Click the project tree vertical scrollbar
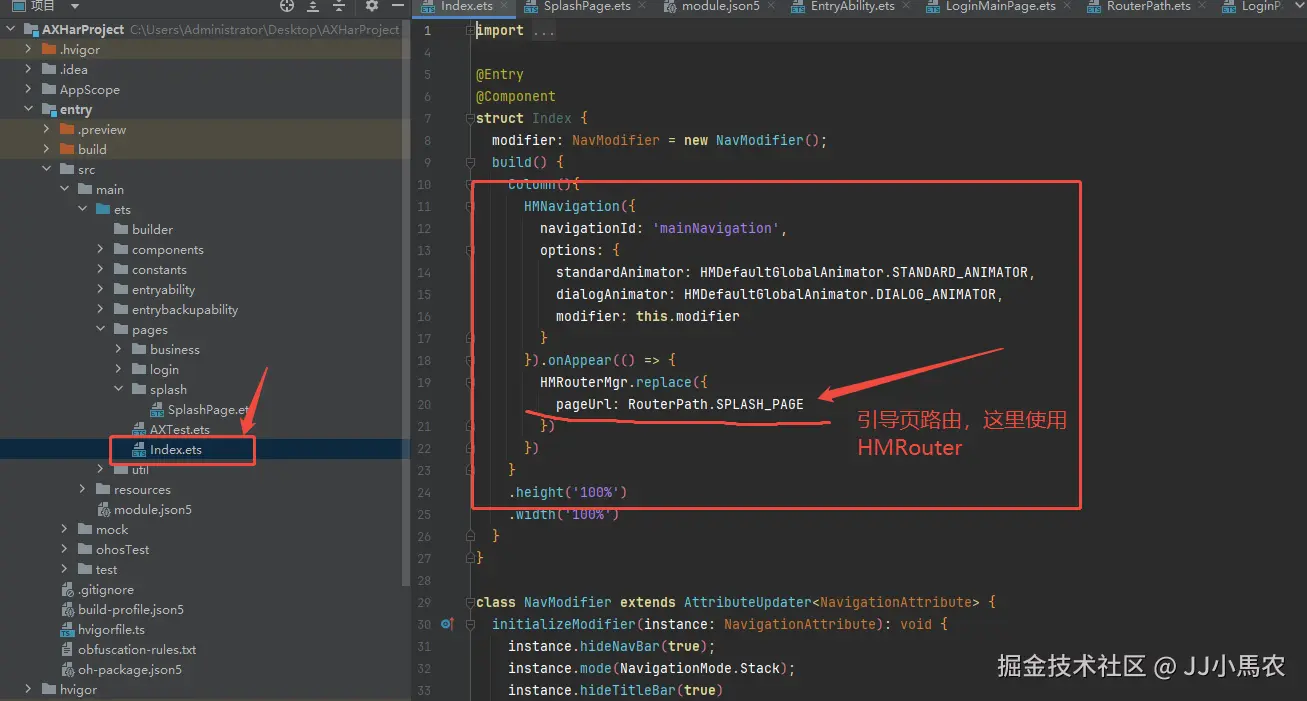This screenshot has height=701, width=1307. click(x=405, y=300)
